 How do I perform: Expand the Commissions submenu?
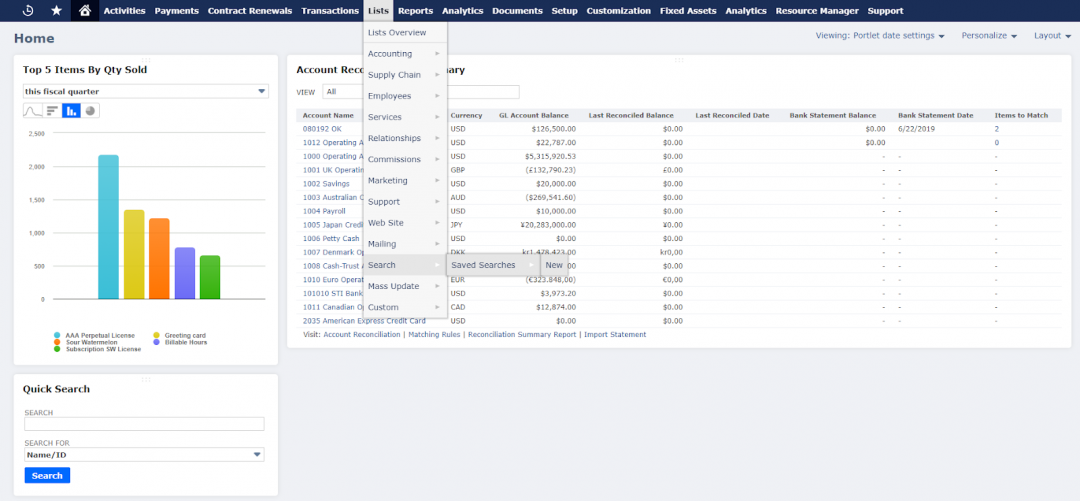click(405, 159)
